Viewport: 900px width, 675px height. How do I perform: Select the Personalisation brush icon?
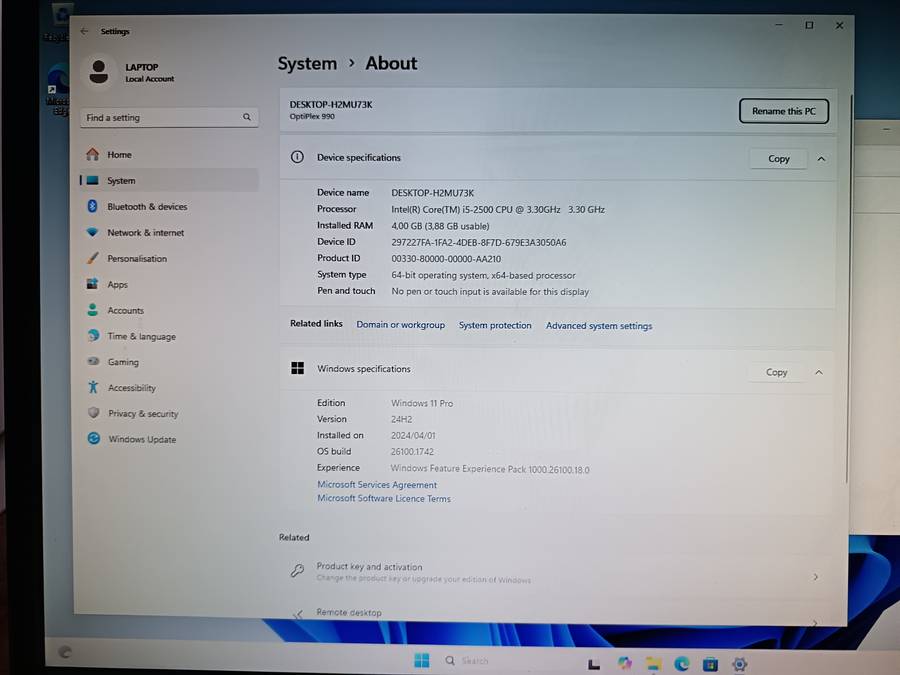point(93,259)
